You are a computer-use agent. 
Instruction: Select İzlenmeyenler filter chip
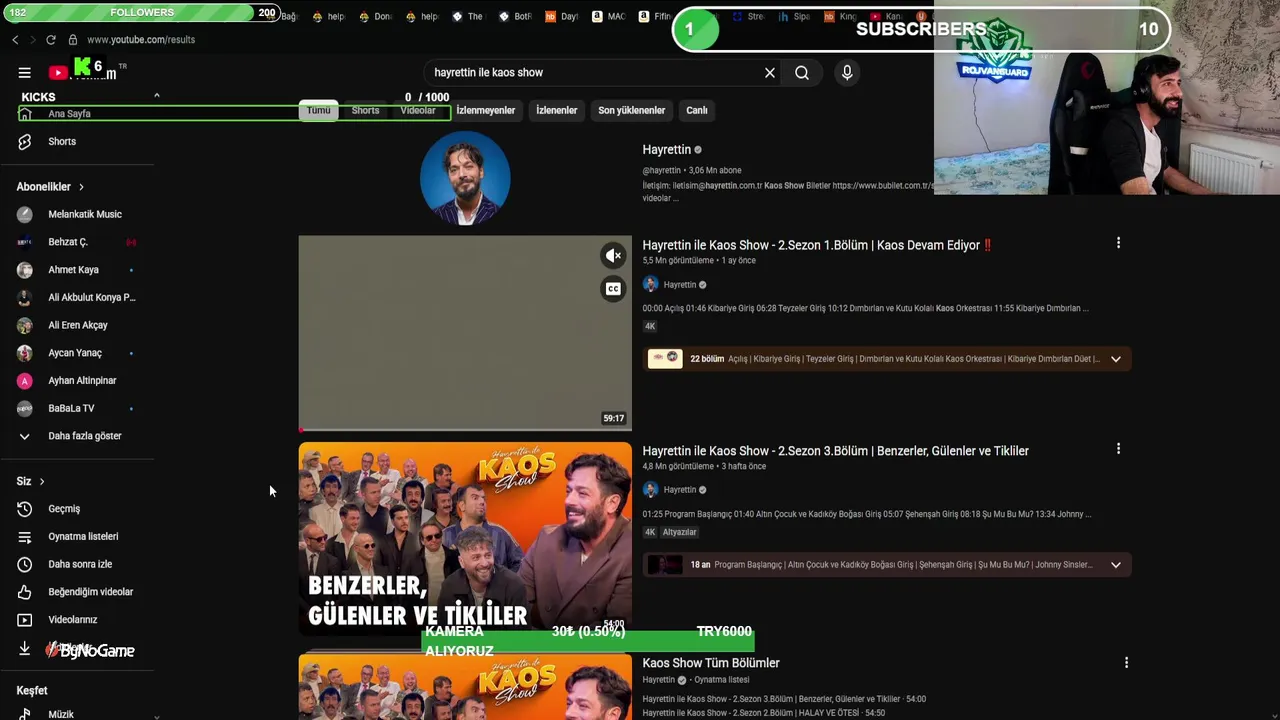pyautogui.click(x=486, y=110)
